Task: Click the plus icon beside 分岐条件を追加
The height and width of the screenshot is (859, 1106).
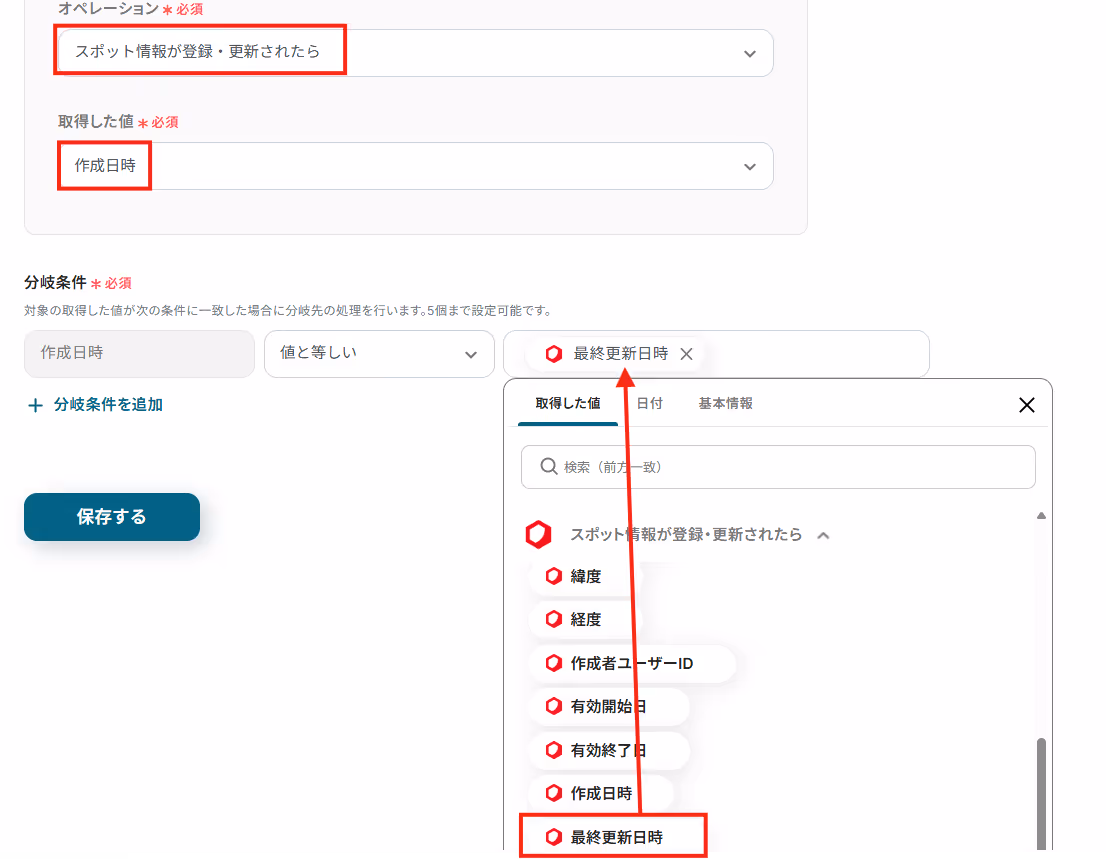Action: point(35,406)
